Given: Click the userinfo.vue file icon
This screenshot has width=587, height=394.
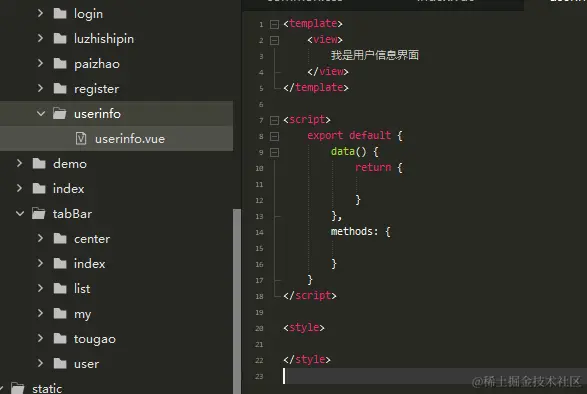Looking at the screenshot, I should coord(81,139).
